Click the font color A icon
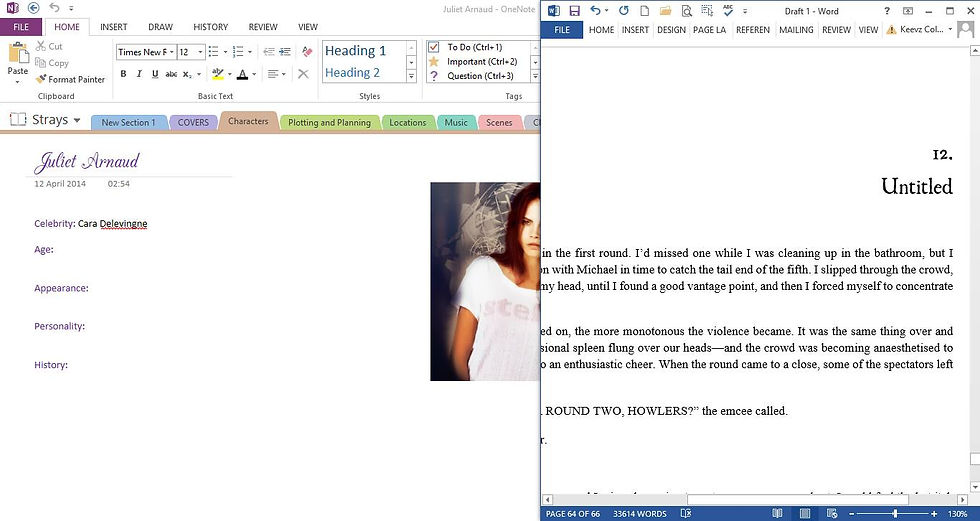 pos(242,74)
